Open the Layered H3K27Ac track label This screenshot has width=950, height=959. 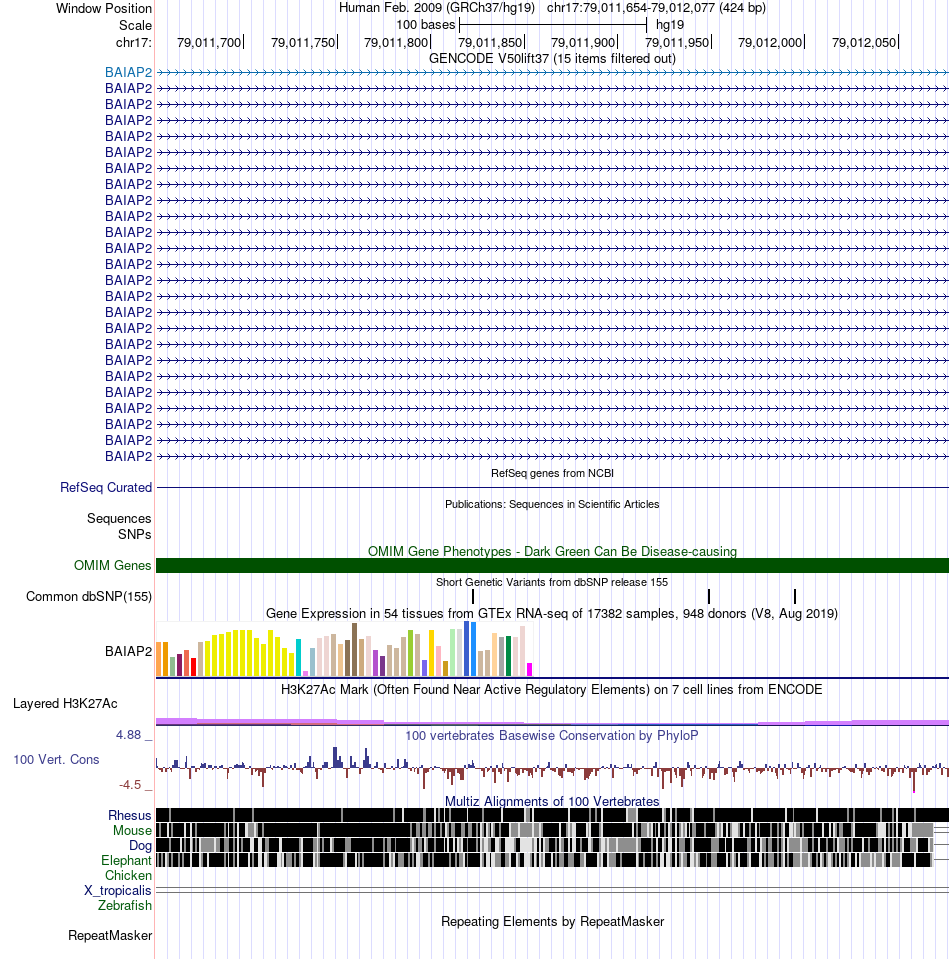coord(65,703)
